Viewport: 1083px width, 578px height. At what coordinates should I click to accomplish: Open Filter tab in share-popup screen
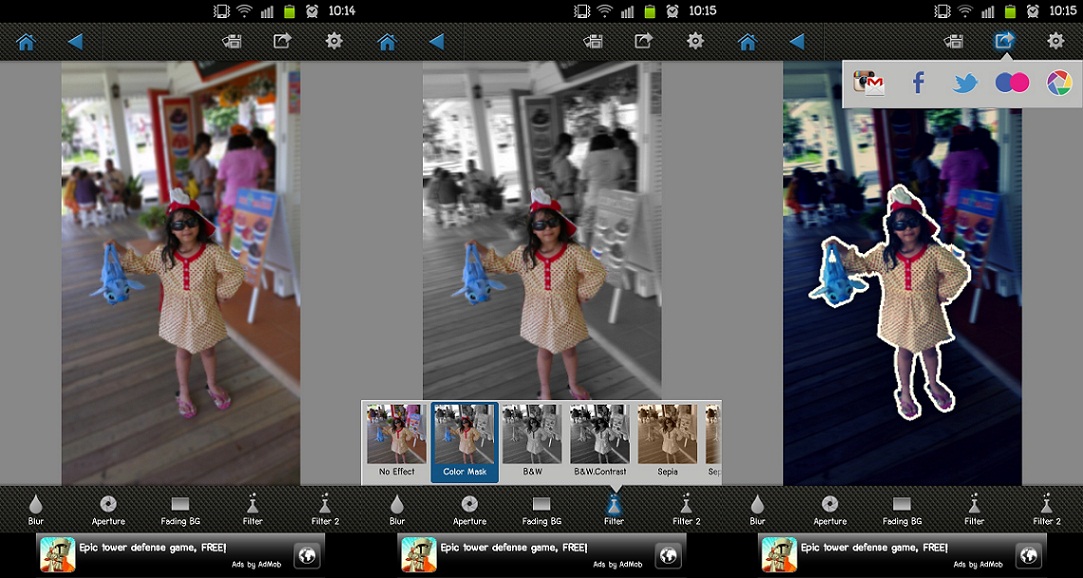[x=975, y=510]
